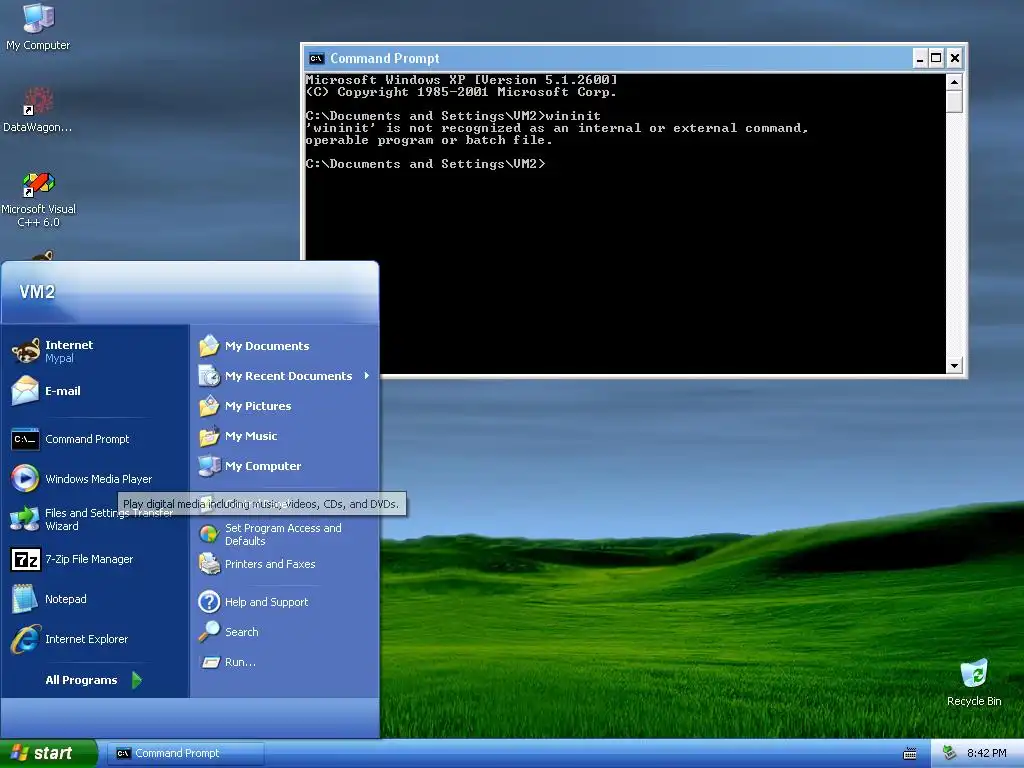Open My Computer desktop icon

(38, 27)
